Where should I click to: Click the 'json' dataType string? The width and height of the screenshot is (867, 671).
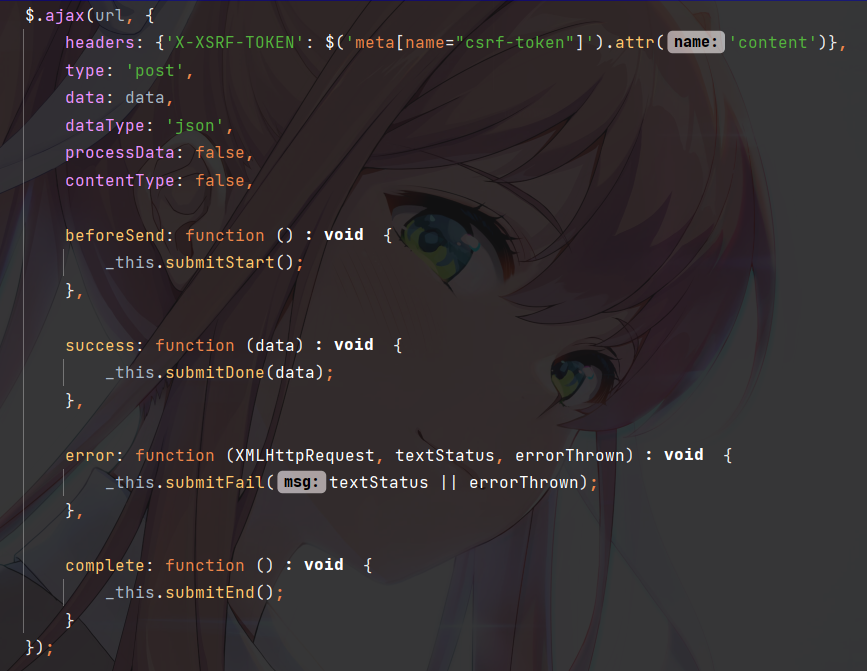(x=195, y=125)
